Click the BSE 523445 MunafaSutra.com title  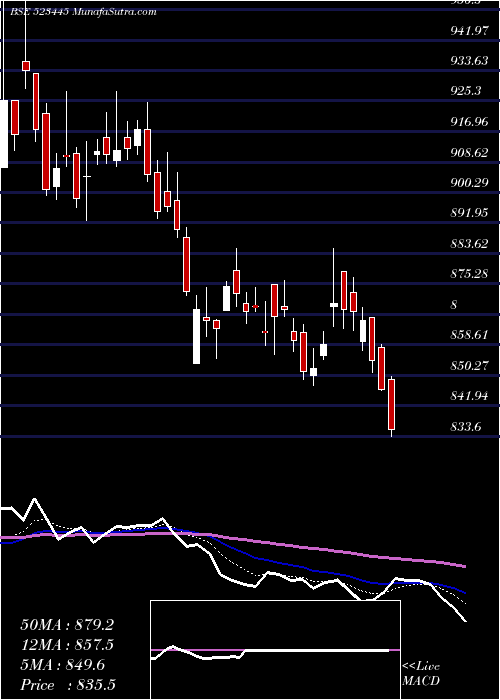pyautogui.click(x=83, y=12)
